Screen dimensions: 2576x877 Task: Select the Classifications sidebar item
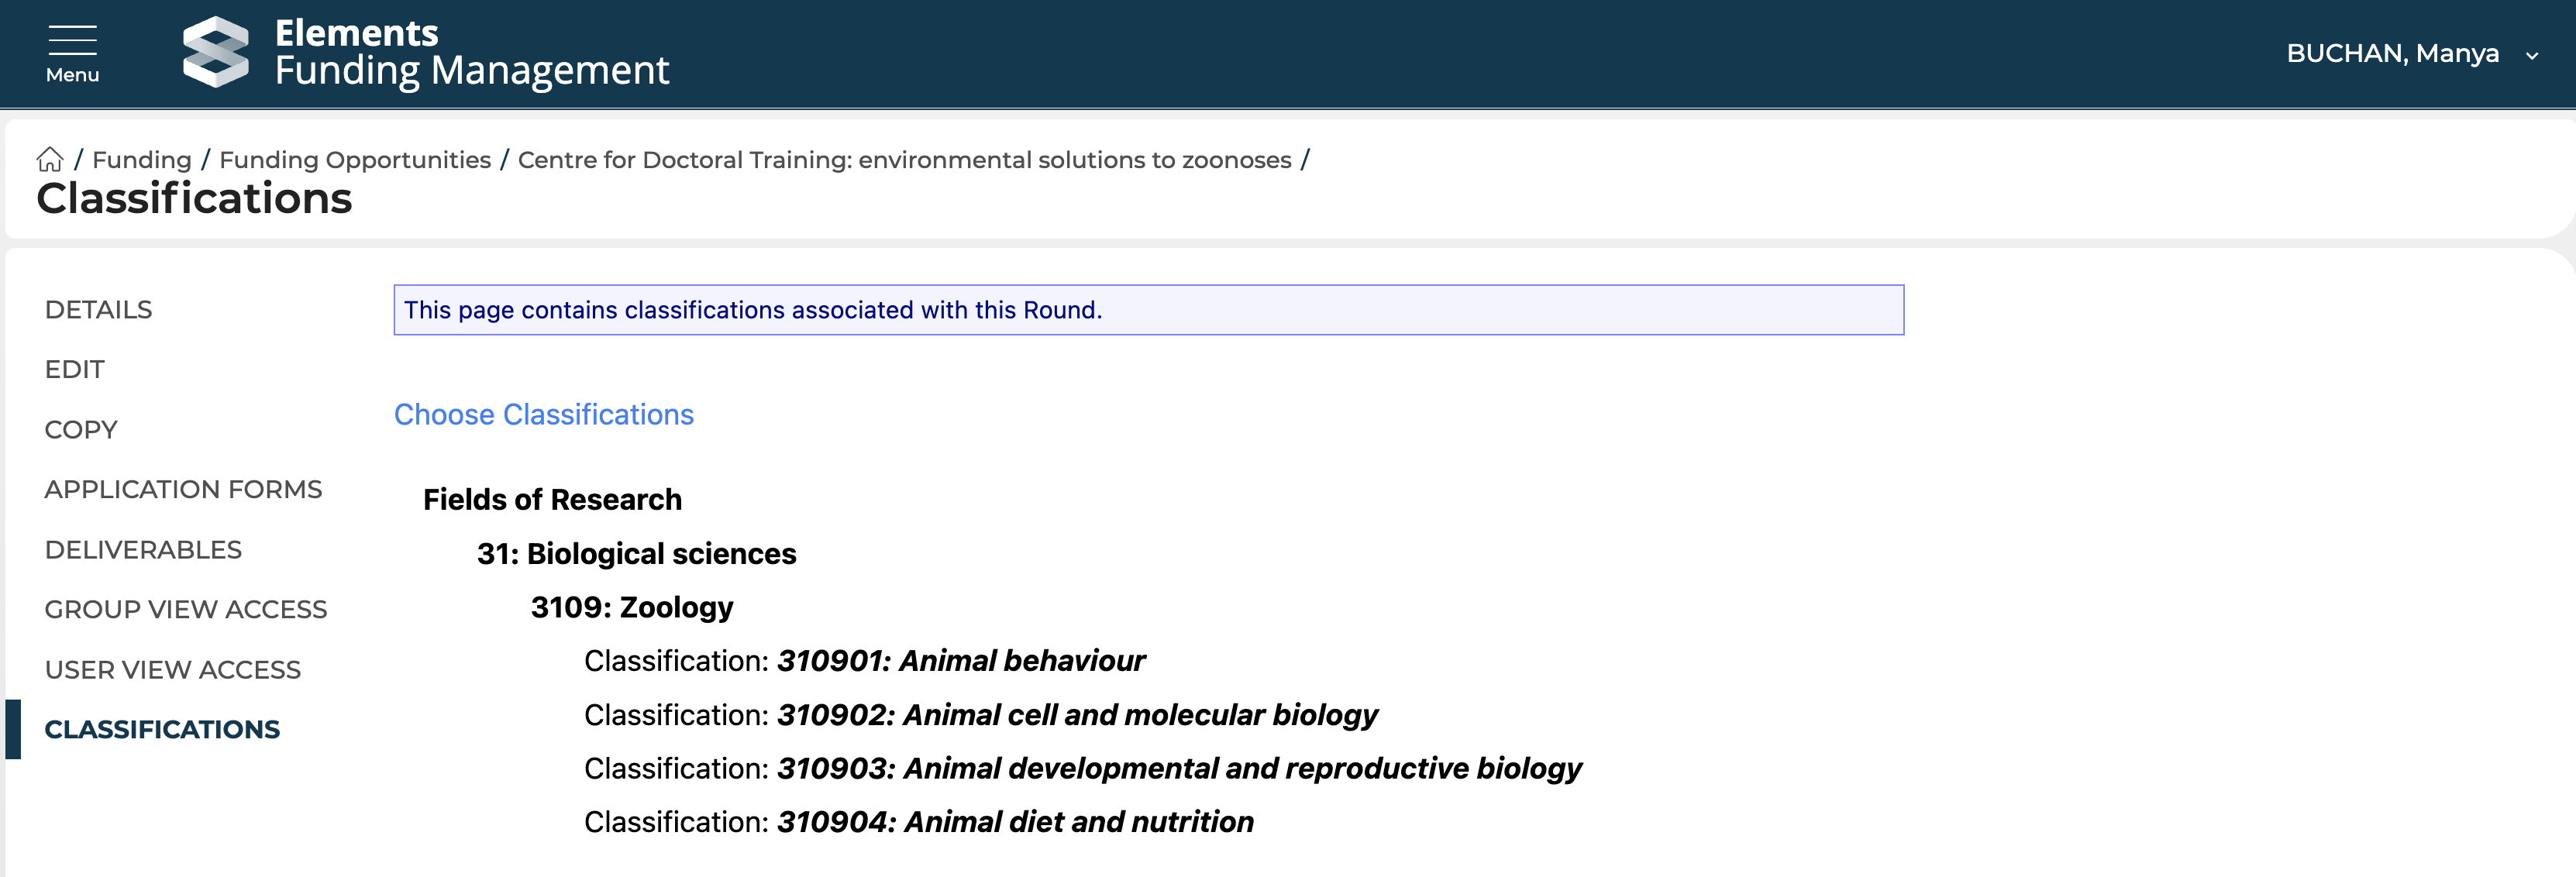(162, 730)
